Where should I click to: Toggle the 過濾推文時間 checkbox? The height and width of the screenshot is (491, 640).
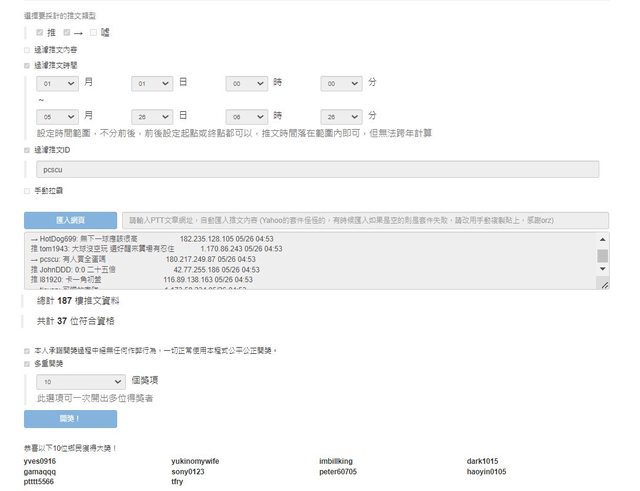pyautogui.click(x=27, y=64)
